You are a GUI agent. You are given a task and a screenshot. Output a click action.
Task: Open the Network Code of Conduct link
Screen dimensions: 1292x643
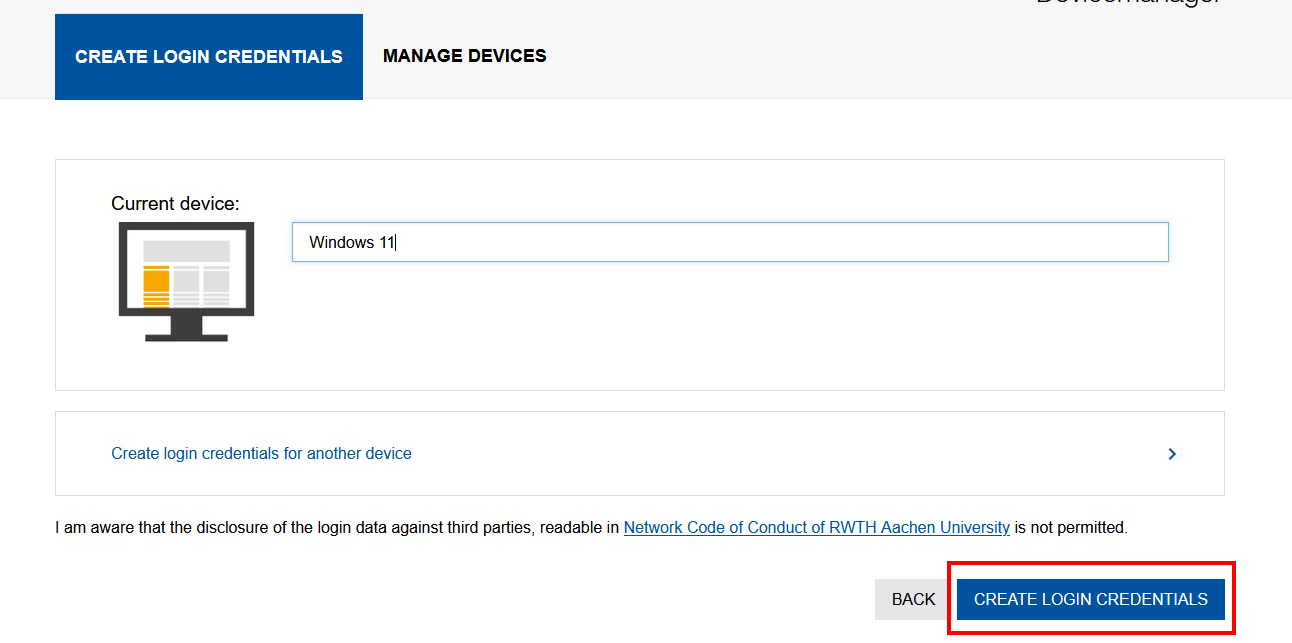pyautogui.click(x=816, y=527)
